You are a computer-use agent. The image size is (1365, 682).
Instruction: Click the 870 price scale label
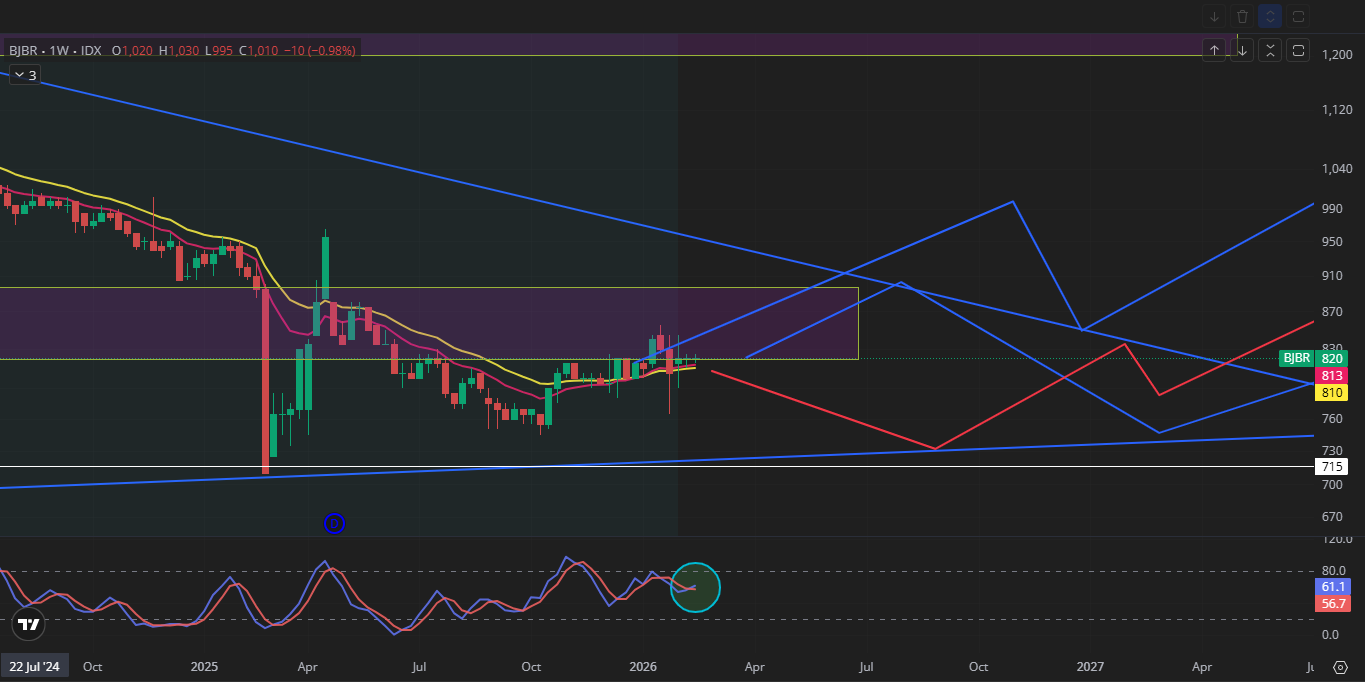pyautogui.click(x=1332, y=313)
